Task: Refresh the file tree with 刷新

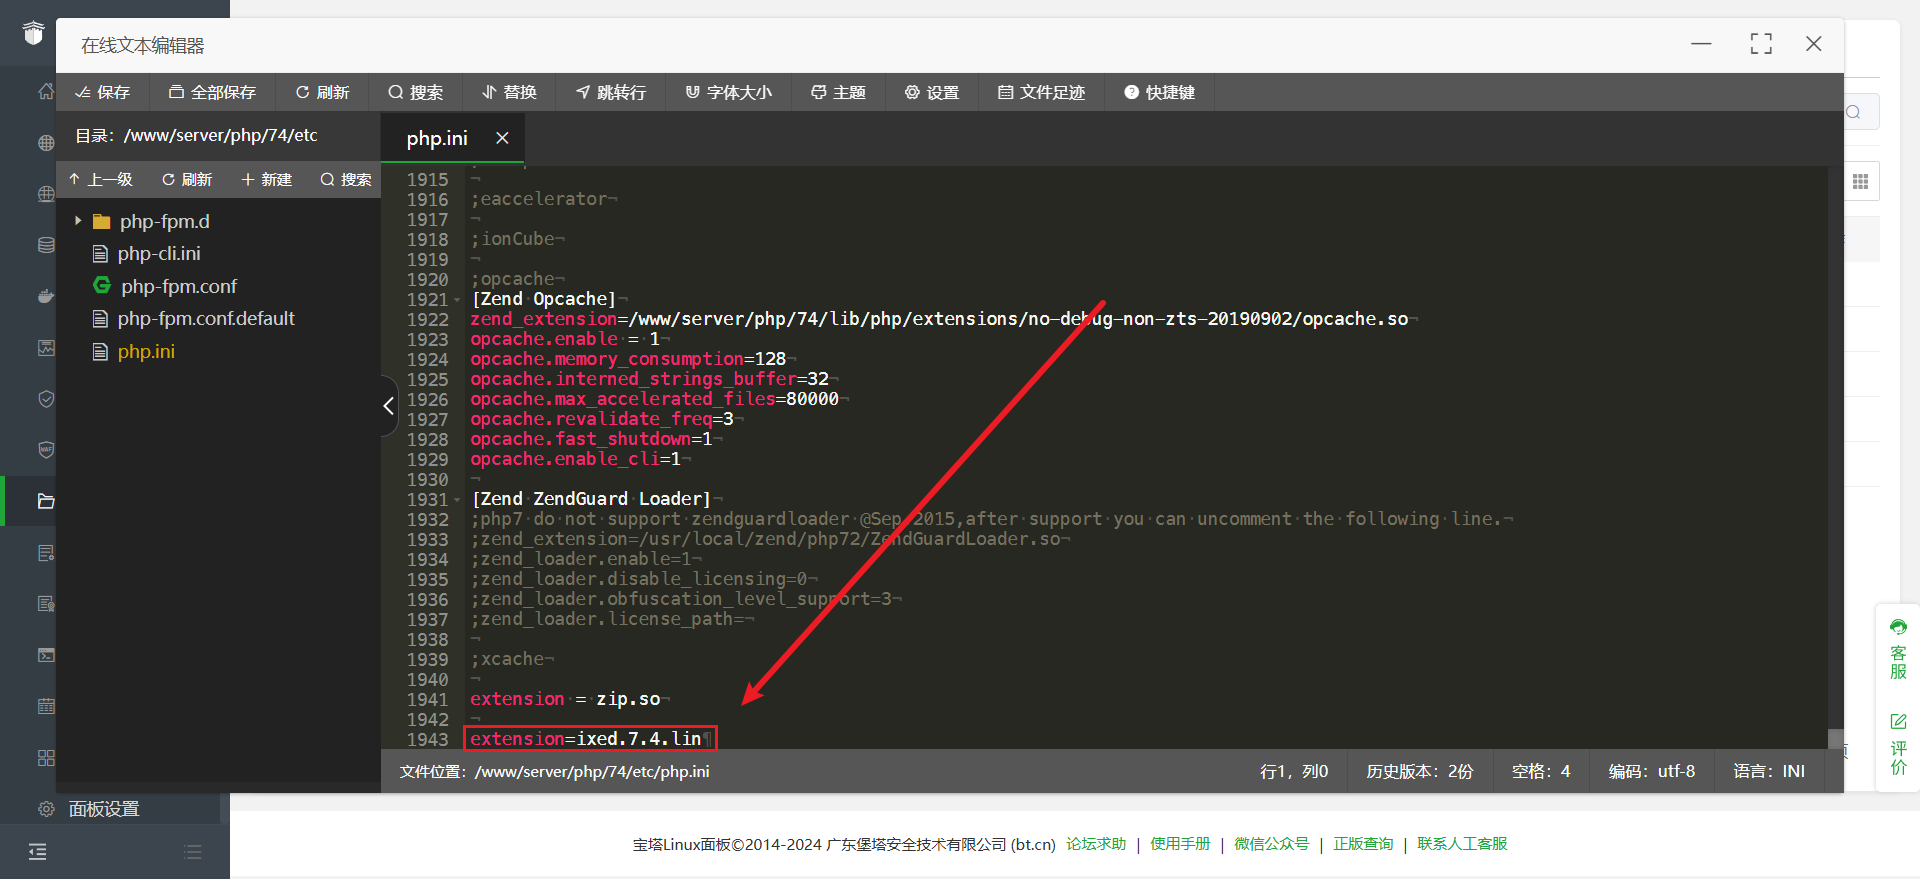Action: point(187,179)
